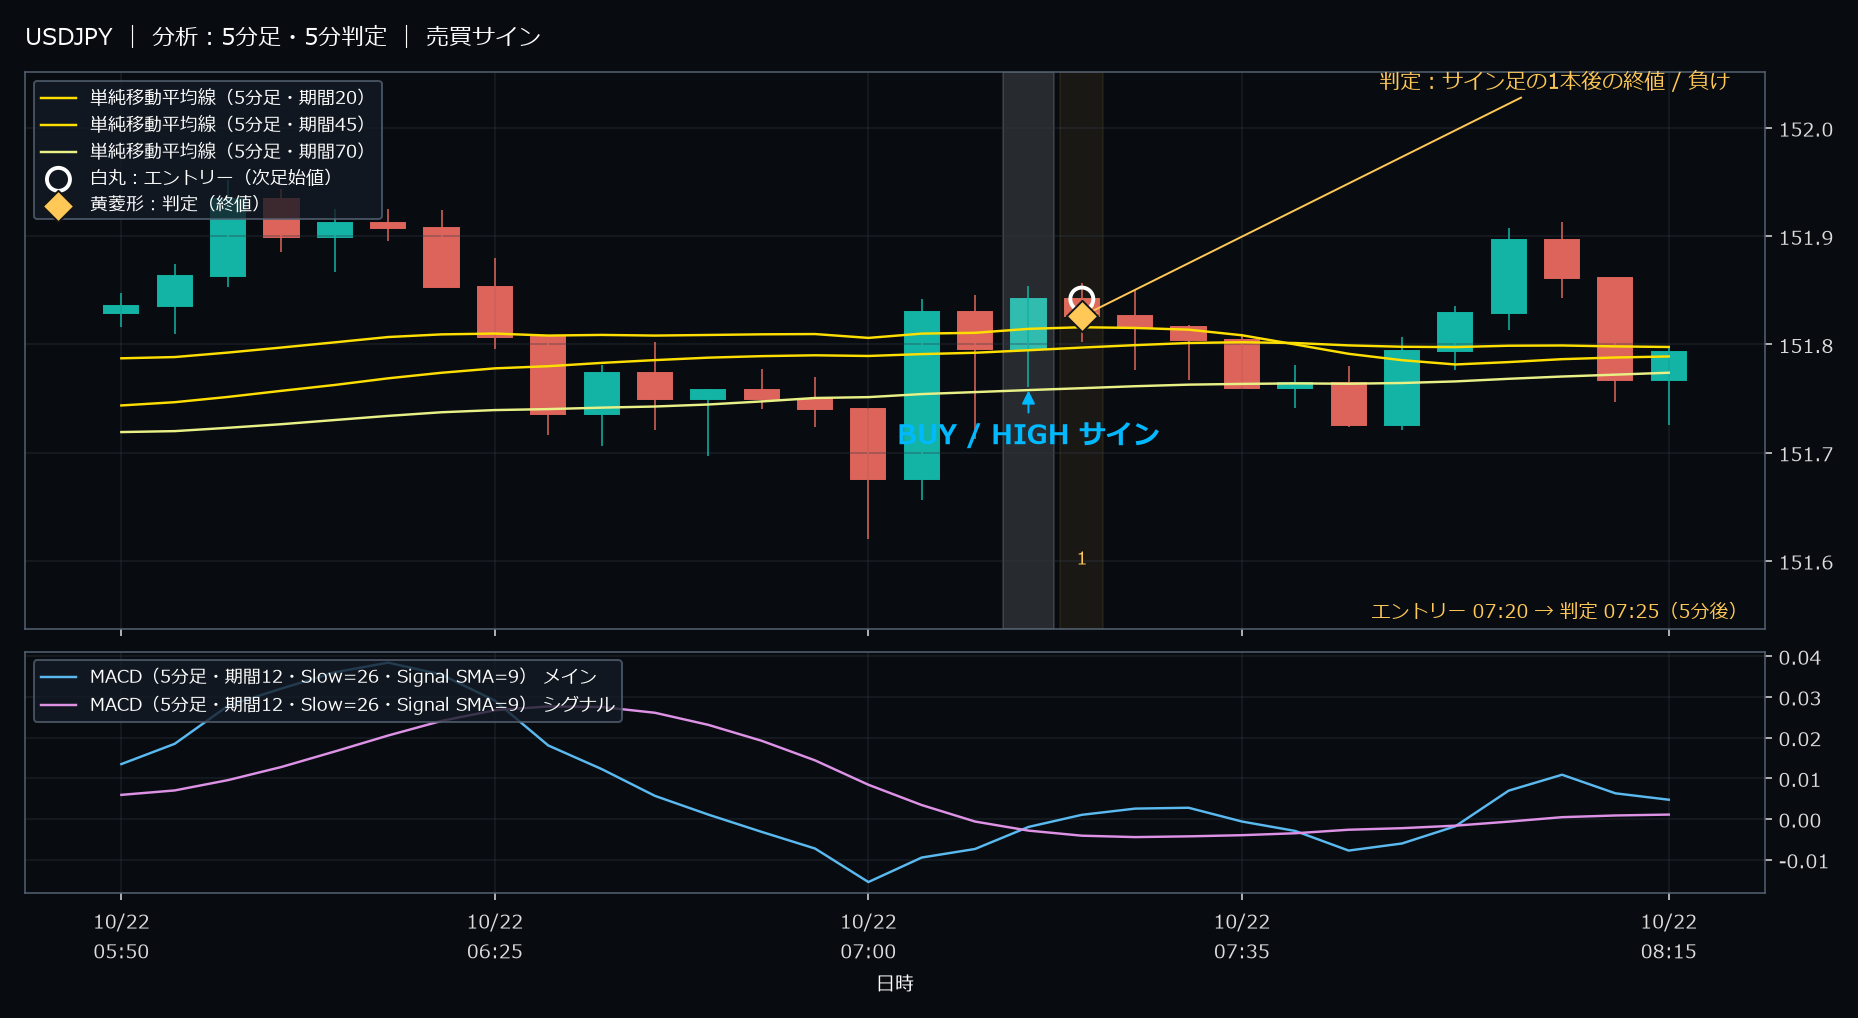Select the white circle icon in the legend
This screenshot has height=1018, width=1858.
coord(59,179)
